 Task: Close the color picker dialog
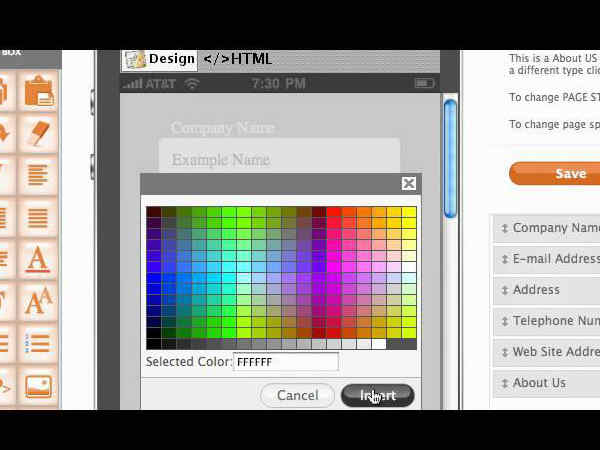tap(408, 183)
